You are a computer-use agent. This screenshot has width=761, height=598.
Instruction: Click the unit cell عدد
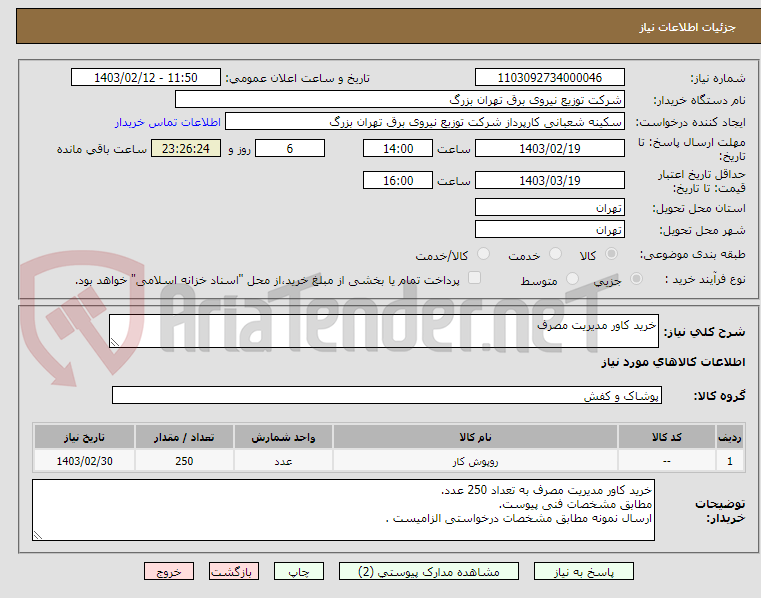coord(283,461)
